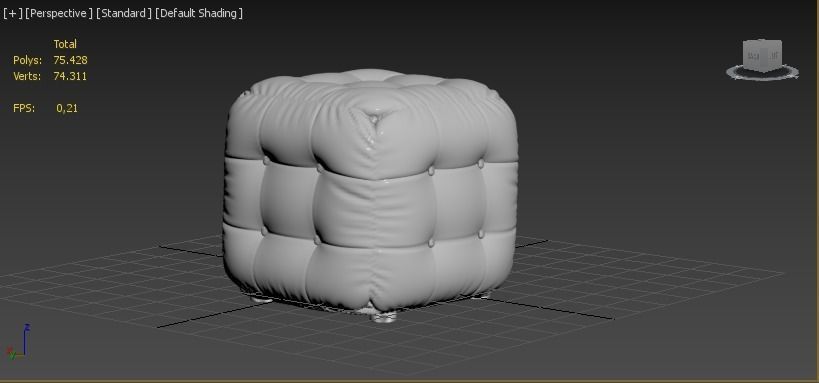Click the Verts count value 74.311
Viewport: 819px width, 383px height.
[x=70, y=76]
